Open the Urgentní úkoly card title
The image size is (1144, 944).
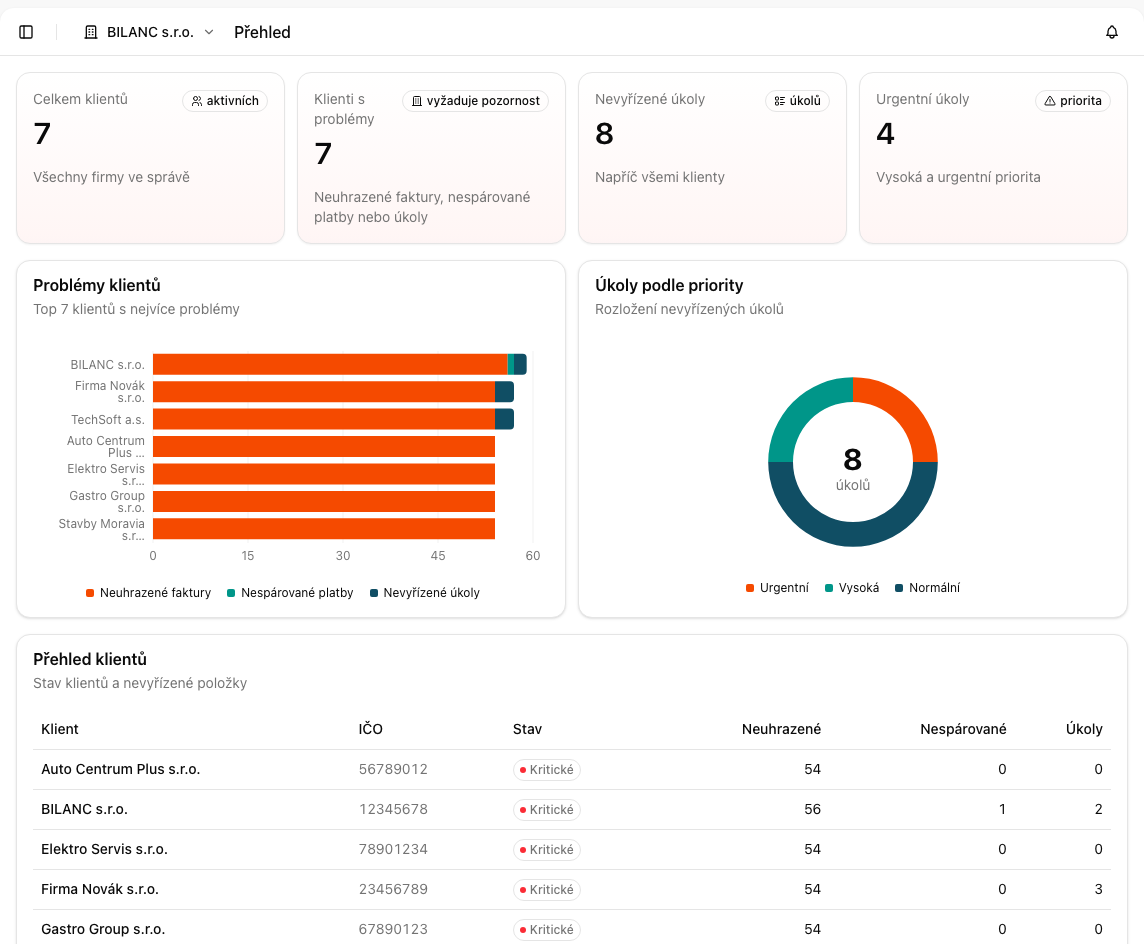pos(922,99)
